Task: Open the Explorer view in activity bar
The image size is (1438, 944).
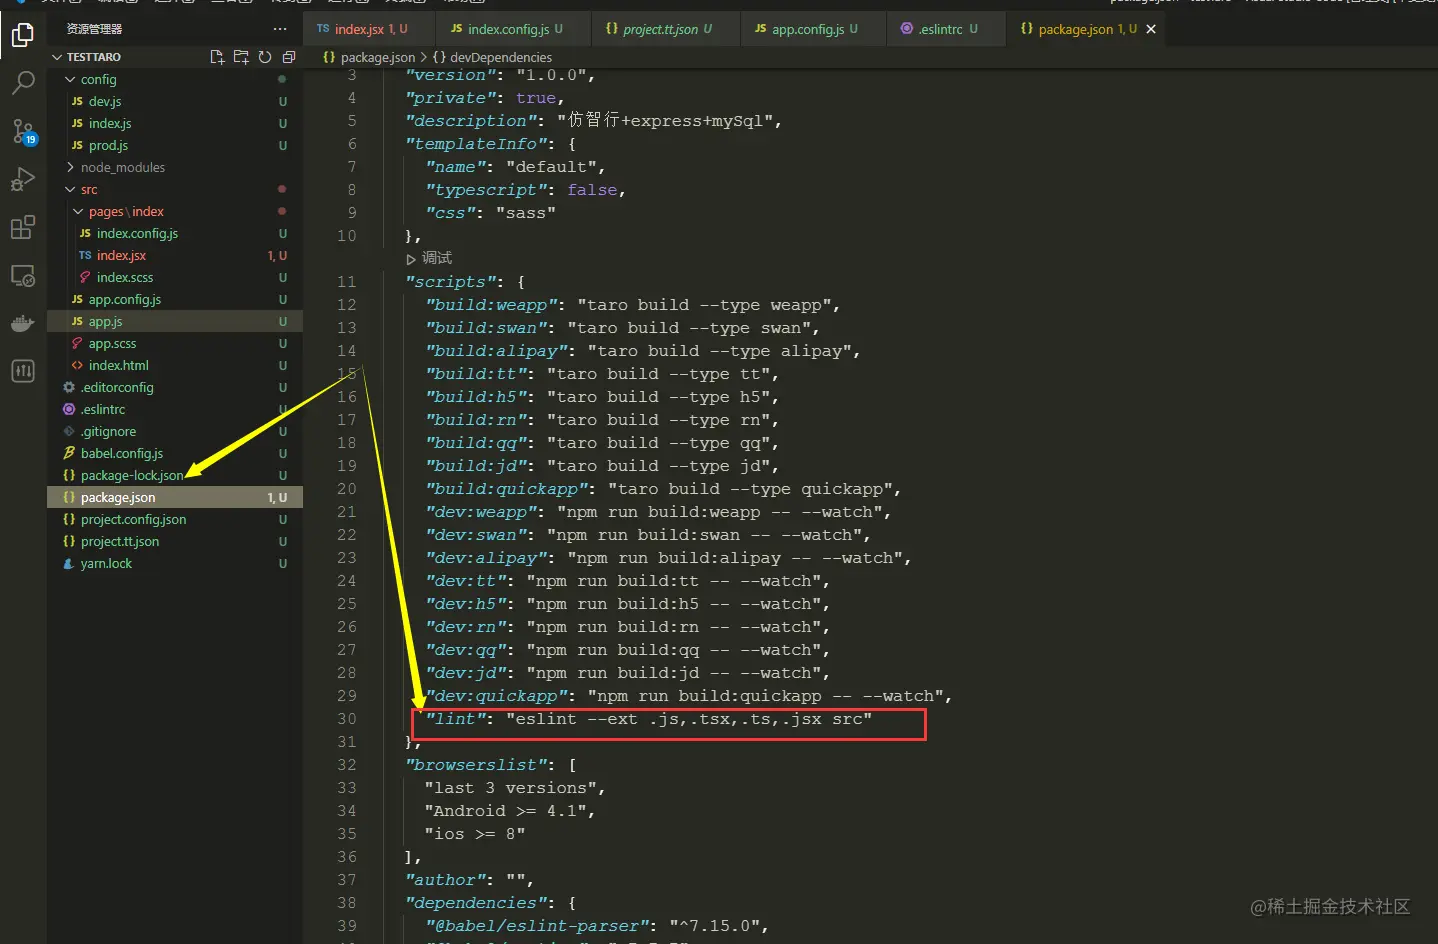Action: click(x=22, y=36)
